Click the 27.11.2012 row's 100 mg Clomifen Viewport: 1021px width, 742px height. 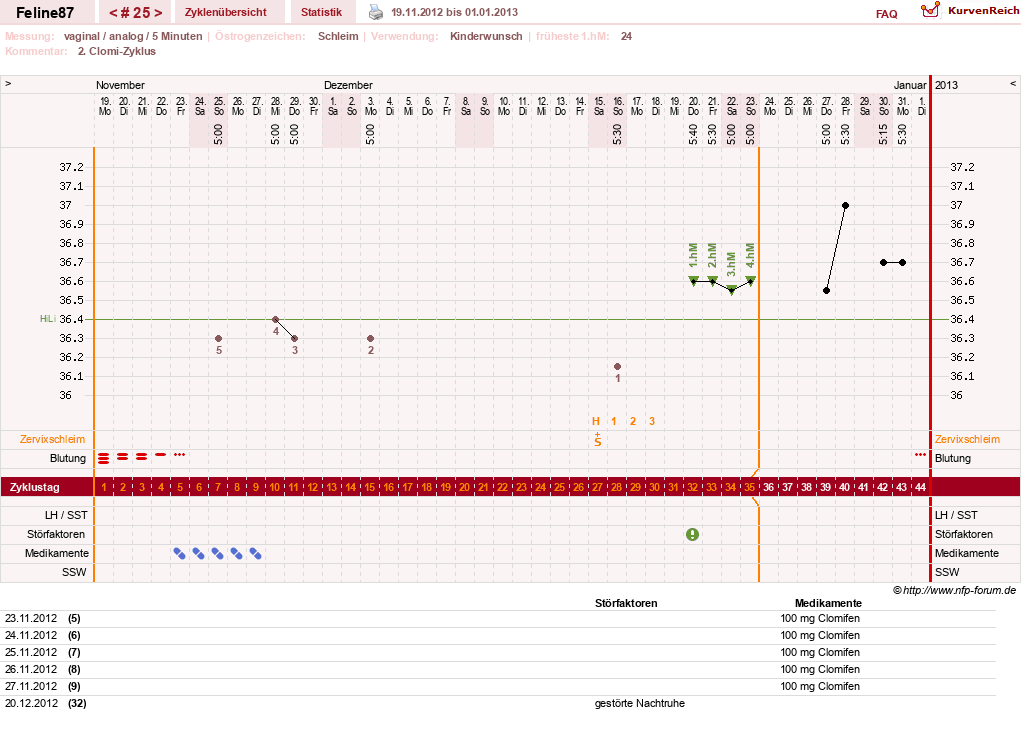820,686
